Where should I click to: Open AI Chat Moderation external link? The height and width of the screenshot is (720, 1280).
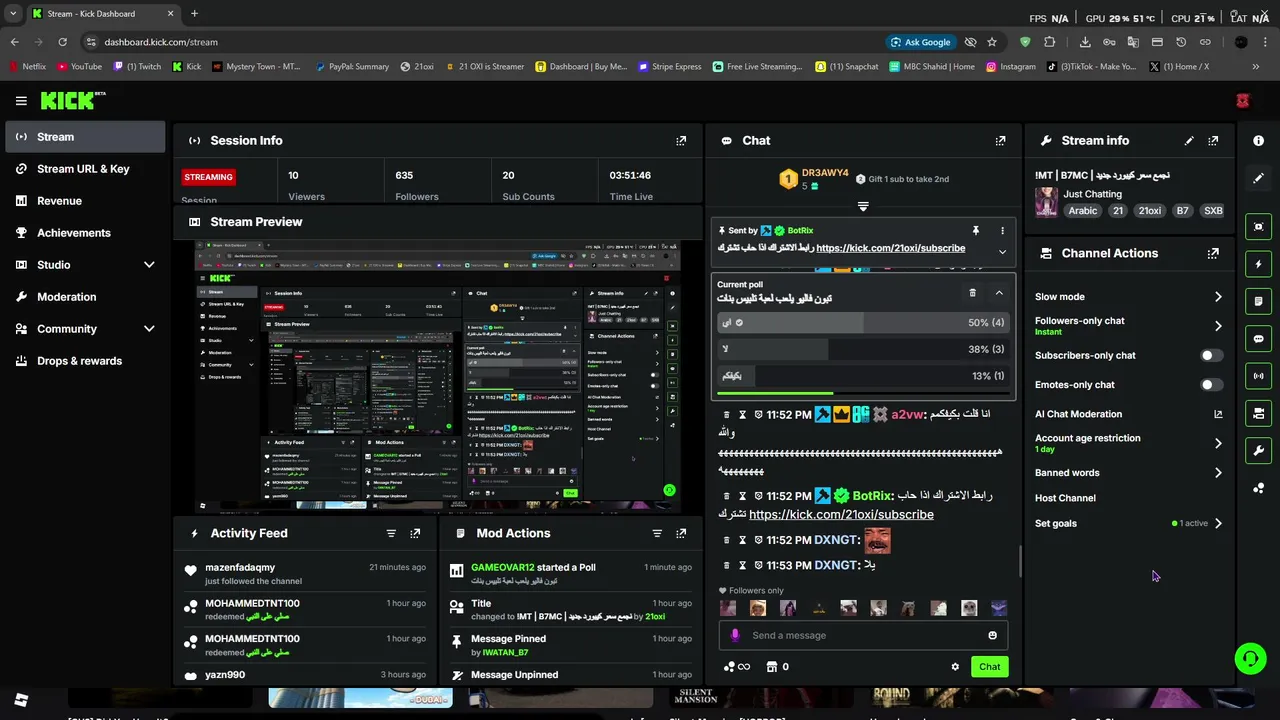(1218, 414)
